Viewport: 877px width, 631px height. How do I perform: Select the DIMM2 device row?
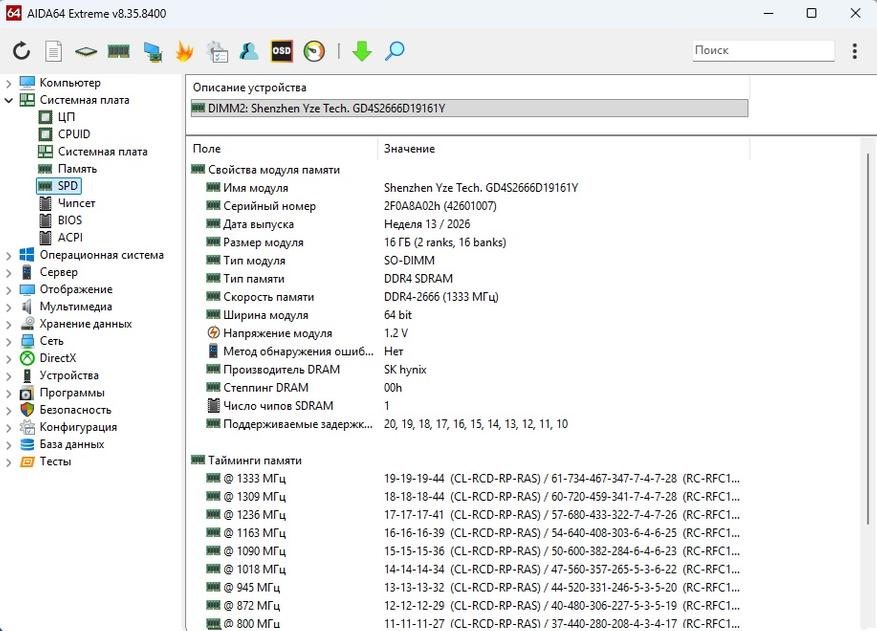click(x=469, y=109)
